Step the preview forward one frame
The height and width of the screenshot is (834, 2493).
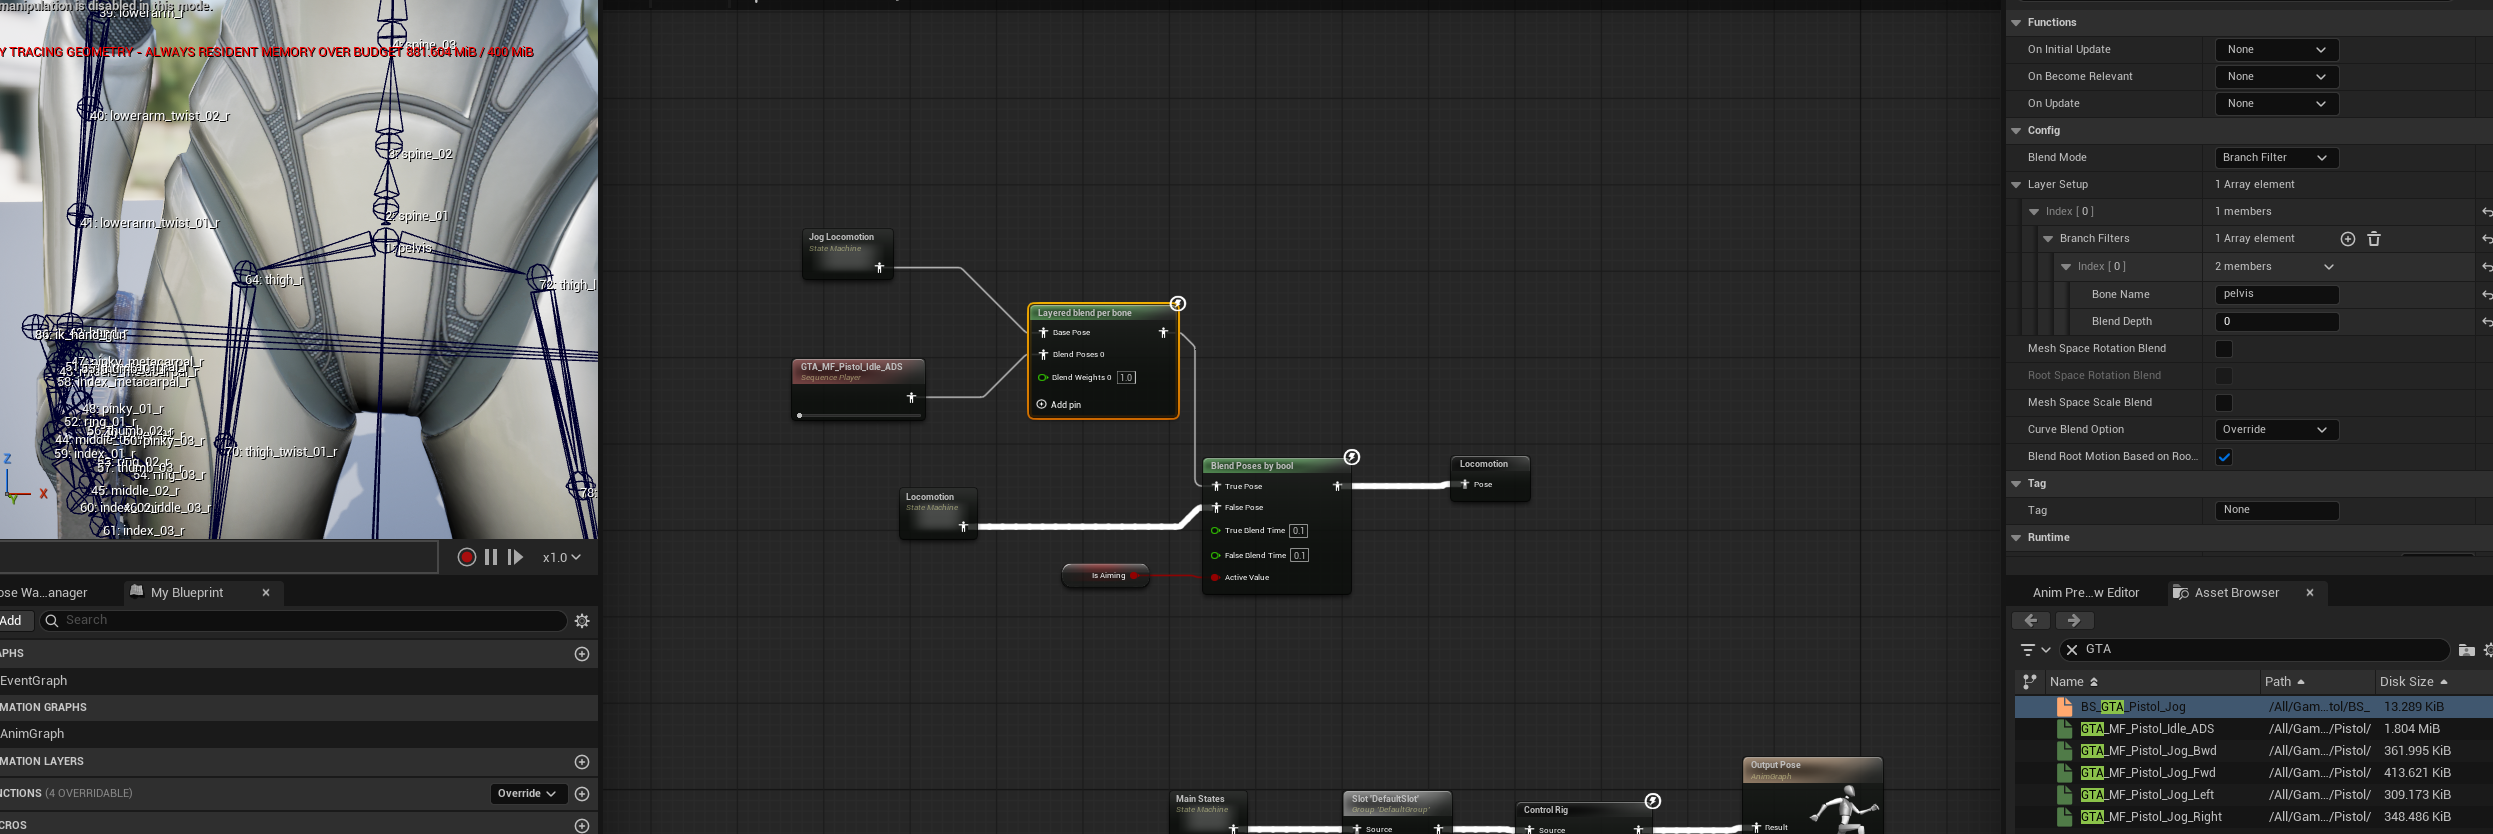tap(515, 557)
